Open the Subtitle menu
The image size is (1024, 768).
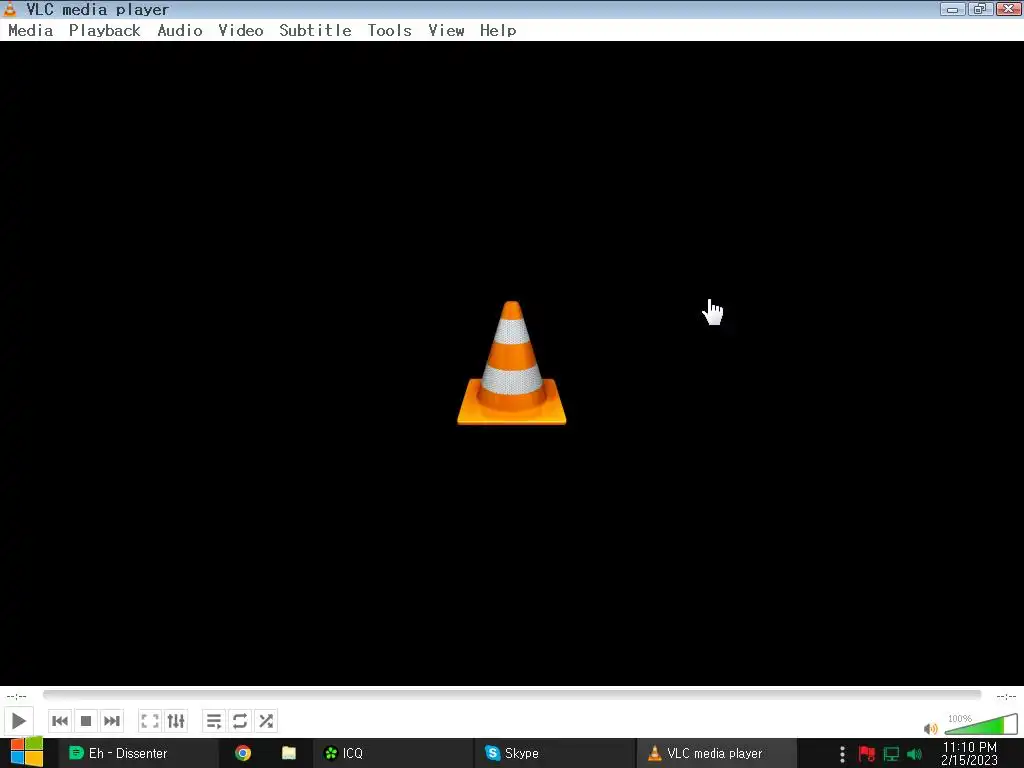315,31
